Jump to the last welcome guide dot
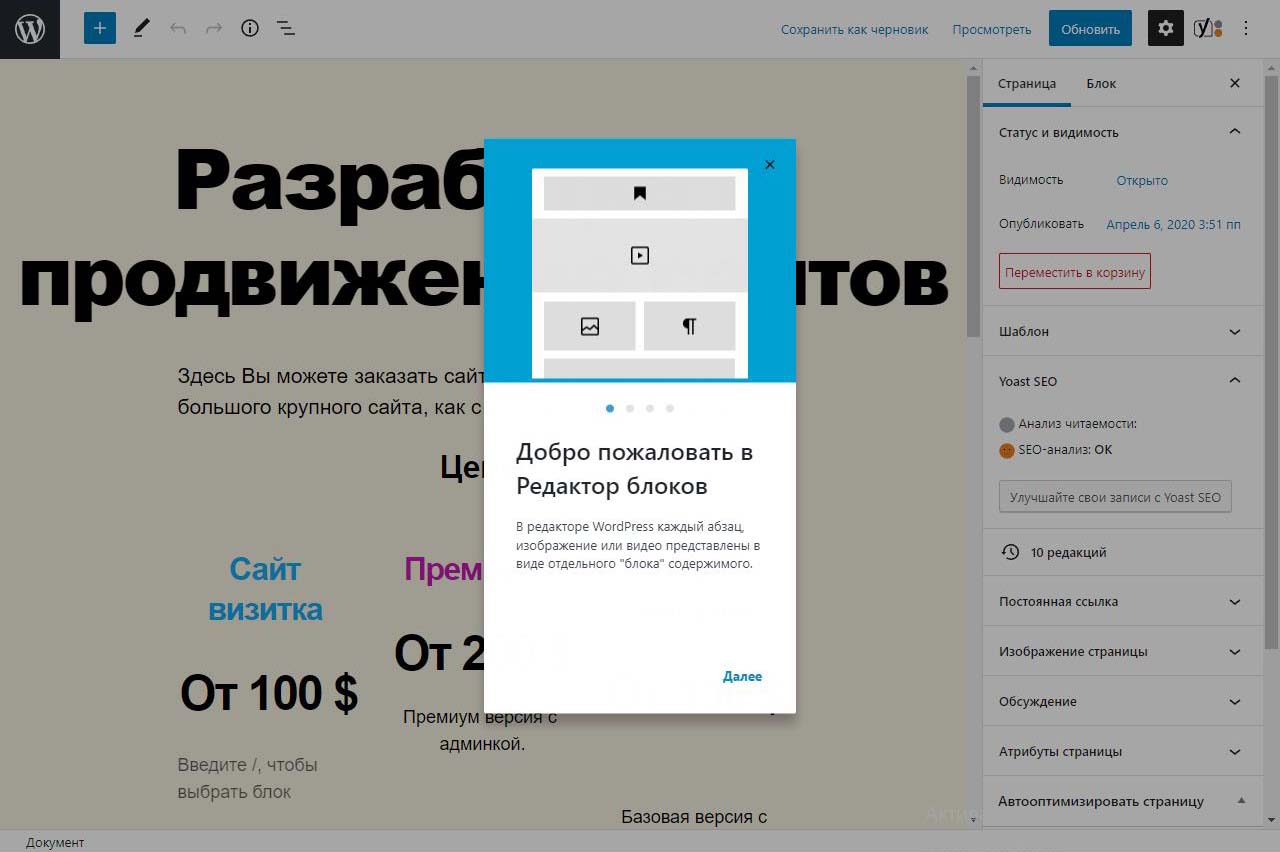 (670, 408)
